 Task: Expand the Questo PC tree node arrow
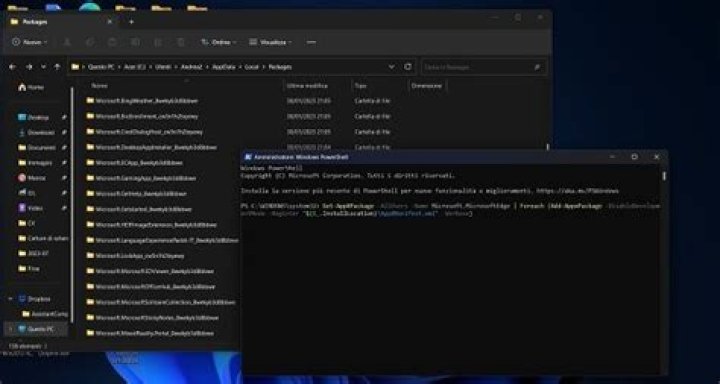click(11, 329)
